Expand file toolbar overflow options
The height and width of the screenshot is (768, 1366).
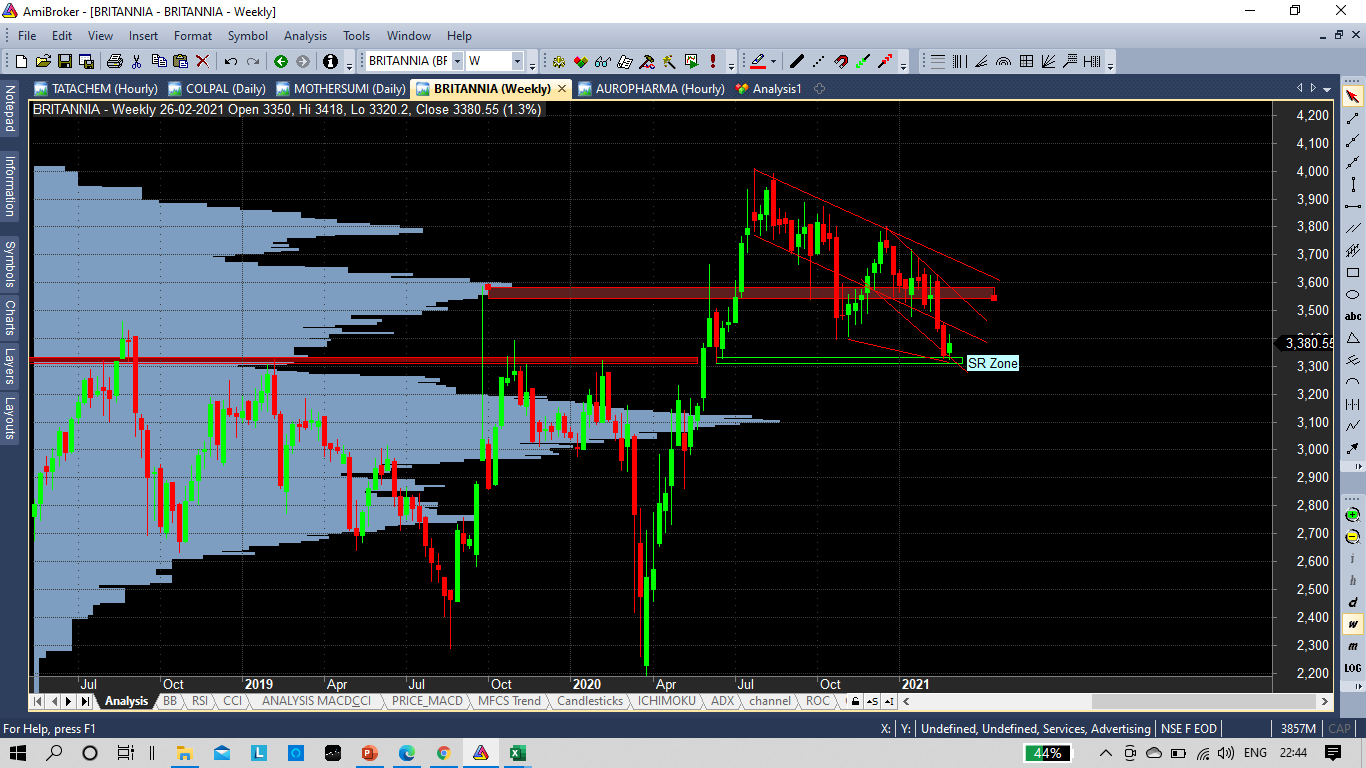point(349,64)
